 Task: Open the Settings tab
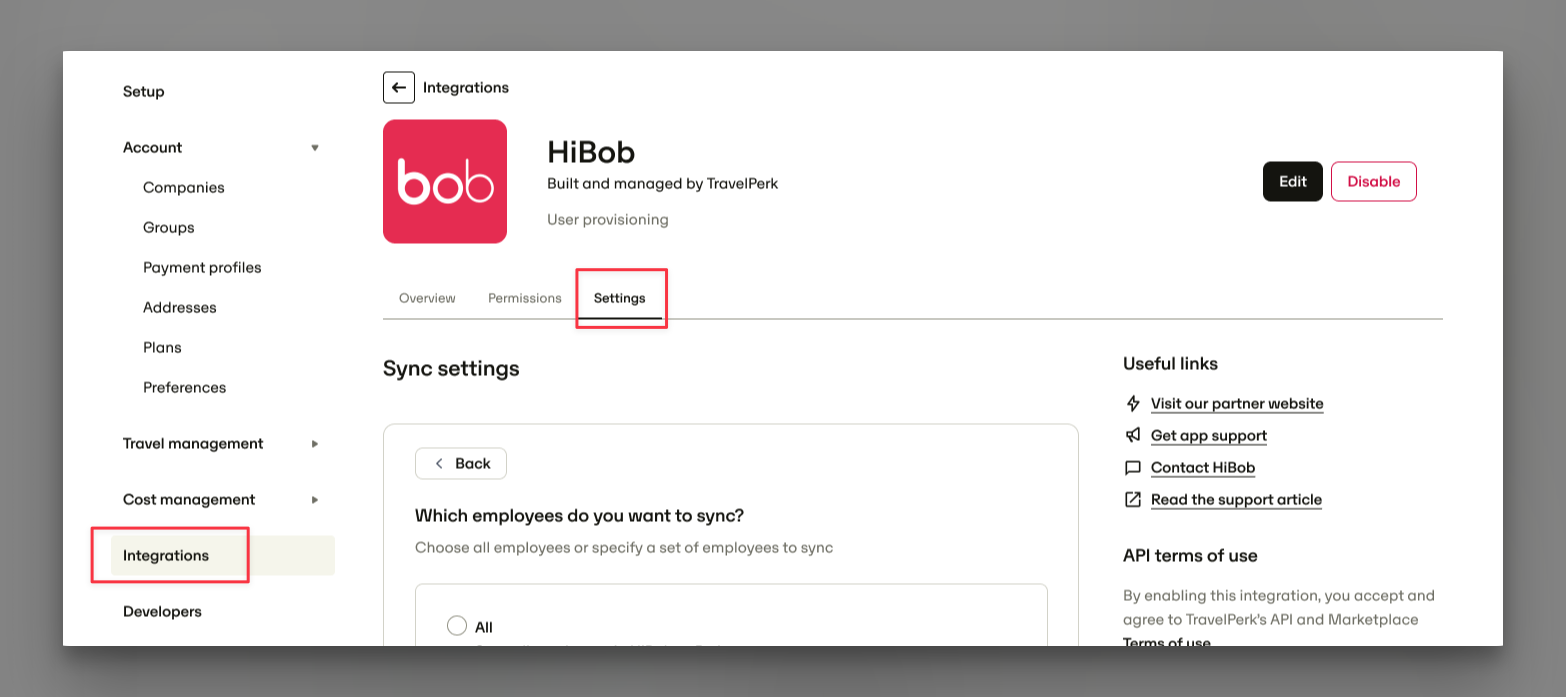point(620,298)
